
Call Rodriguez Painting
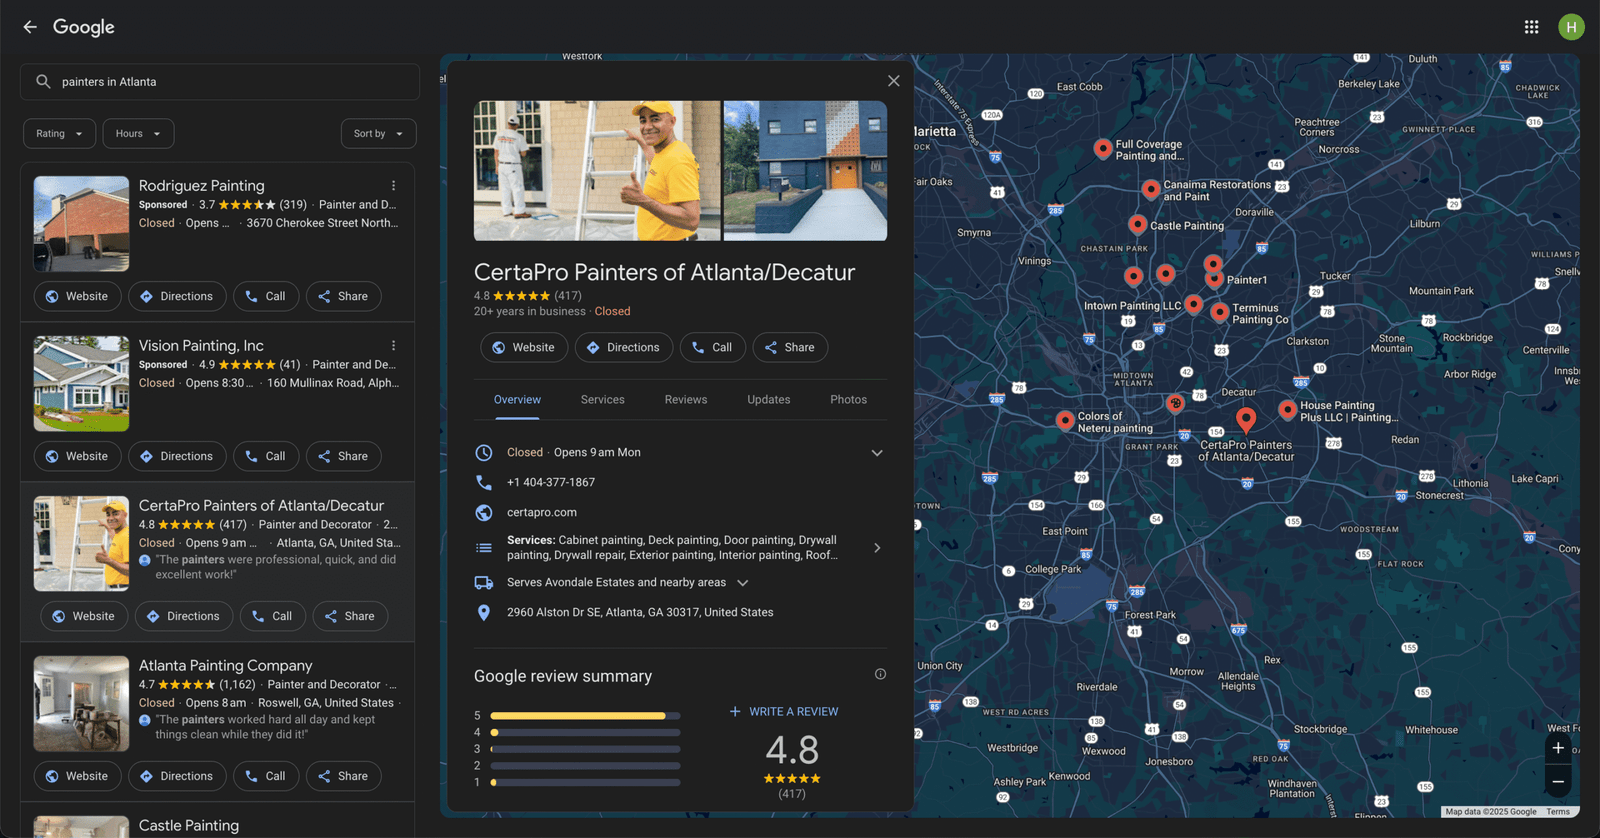tap(266, 297)
